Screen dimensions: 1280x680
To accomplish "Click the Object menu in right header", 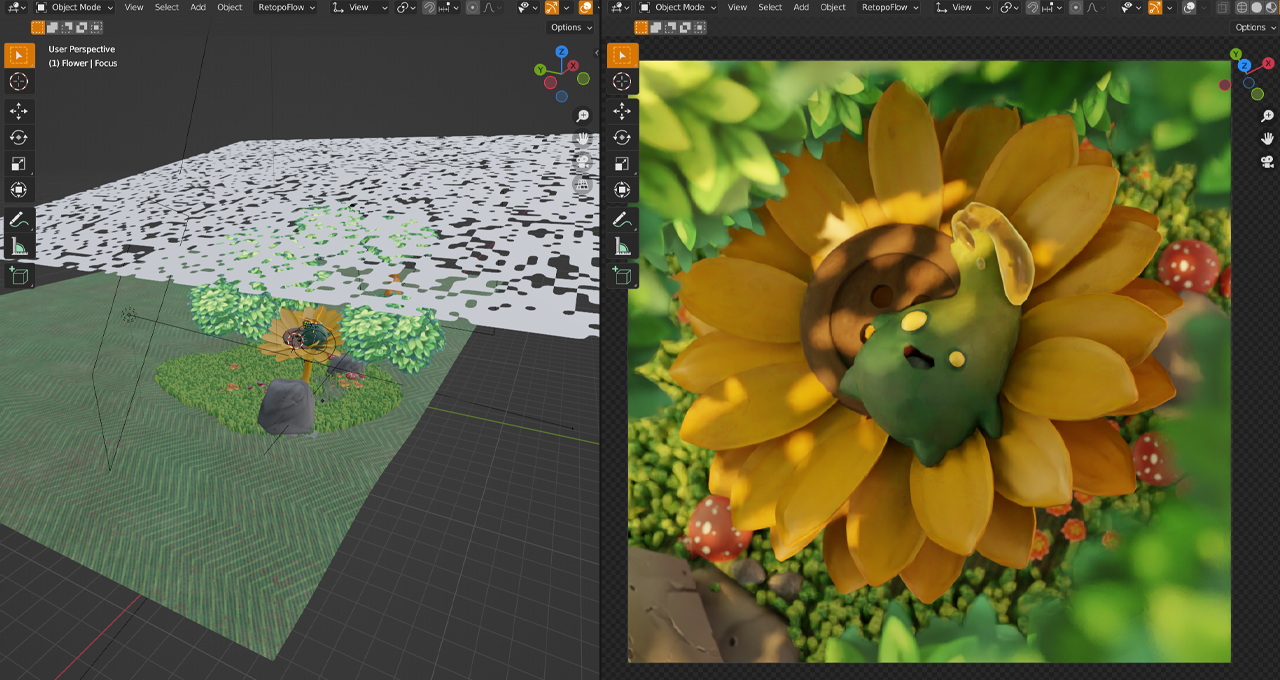I will tap(831, 7).
